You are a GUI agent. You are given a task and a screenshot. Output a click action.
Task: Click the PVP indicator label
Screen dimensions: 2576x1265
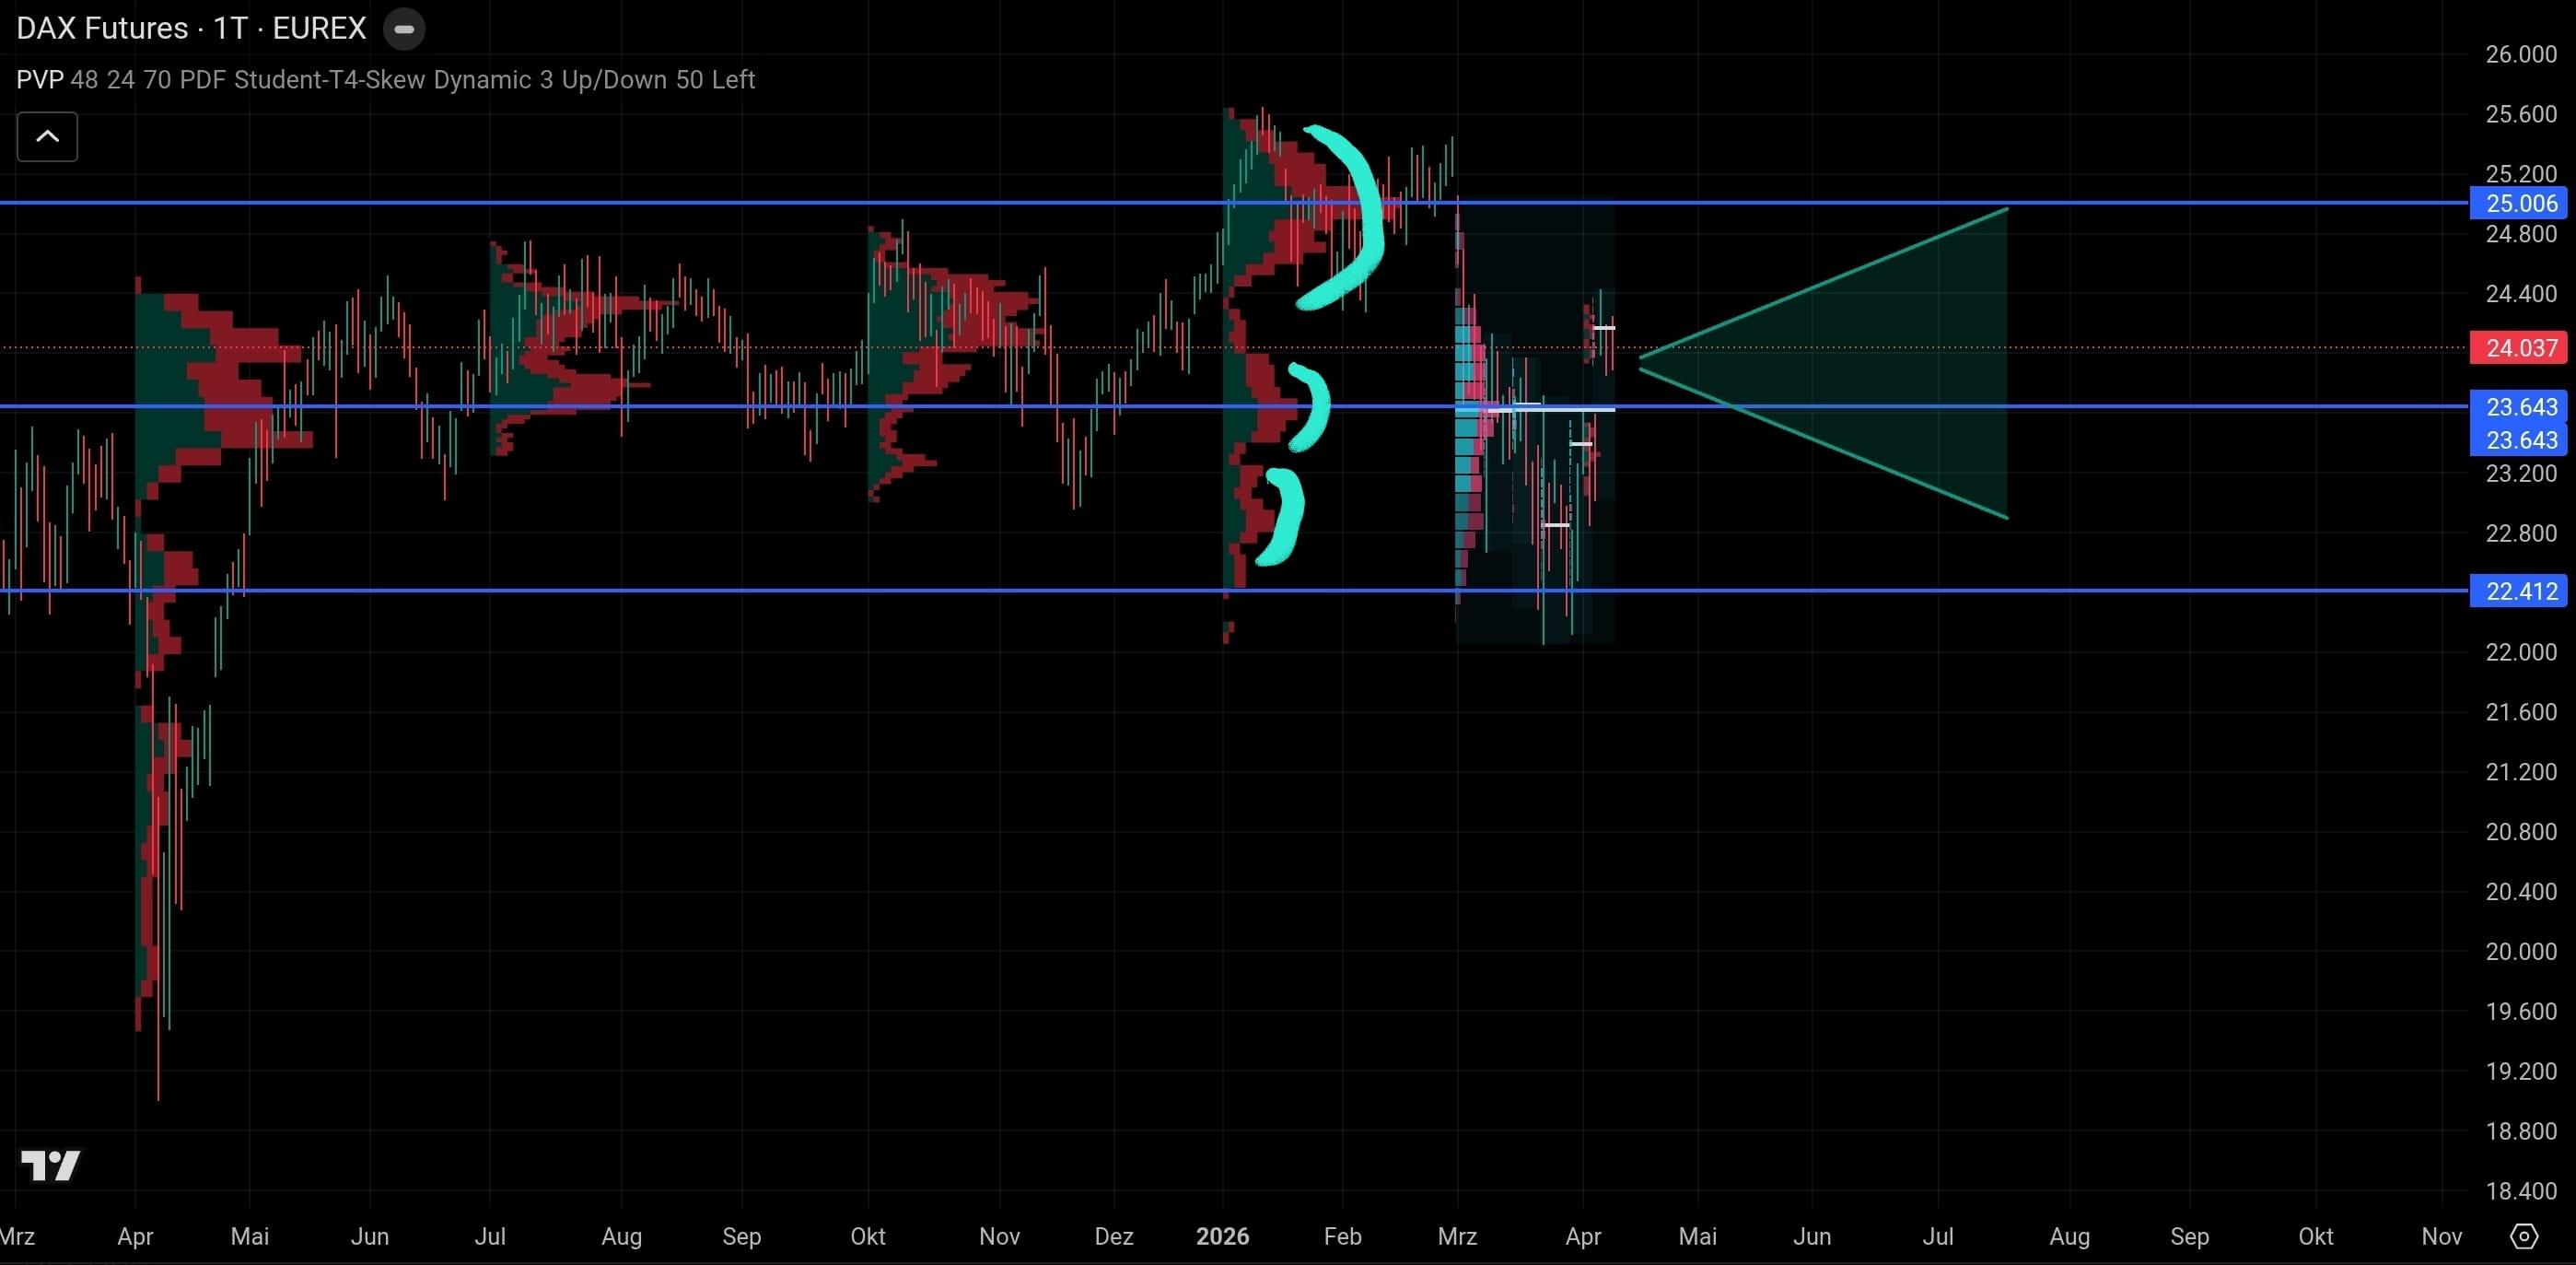(40, 80)
